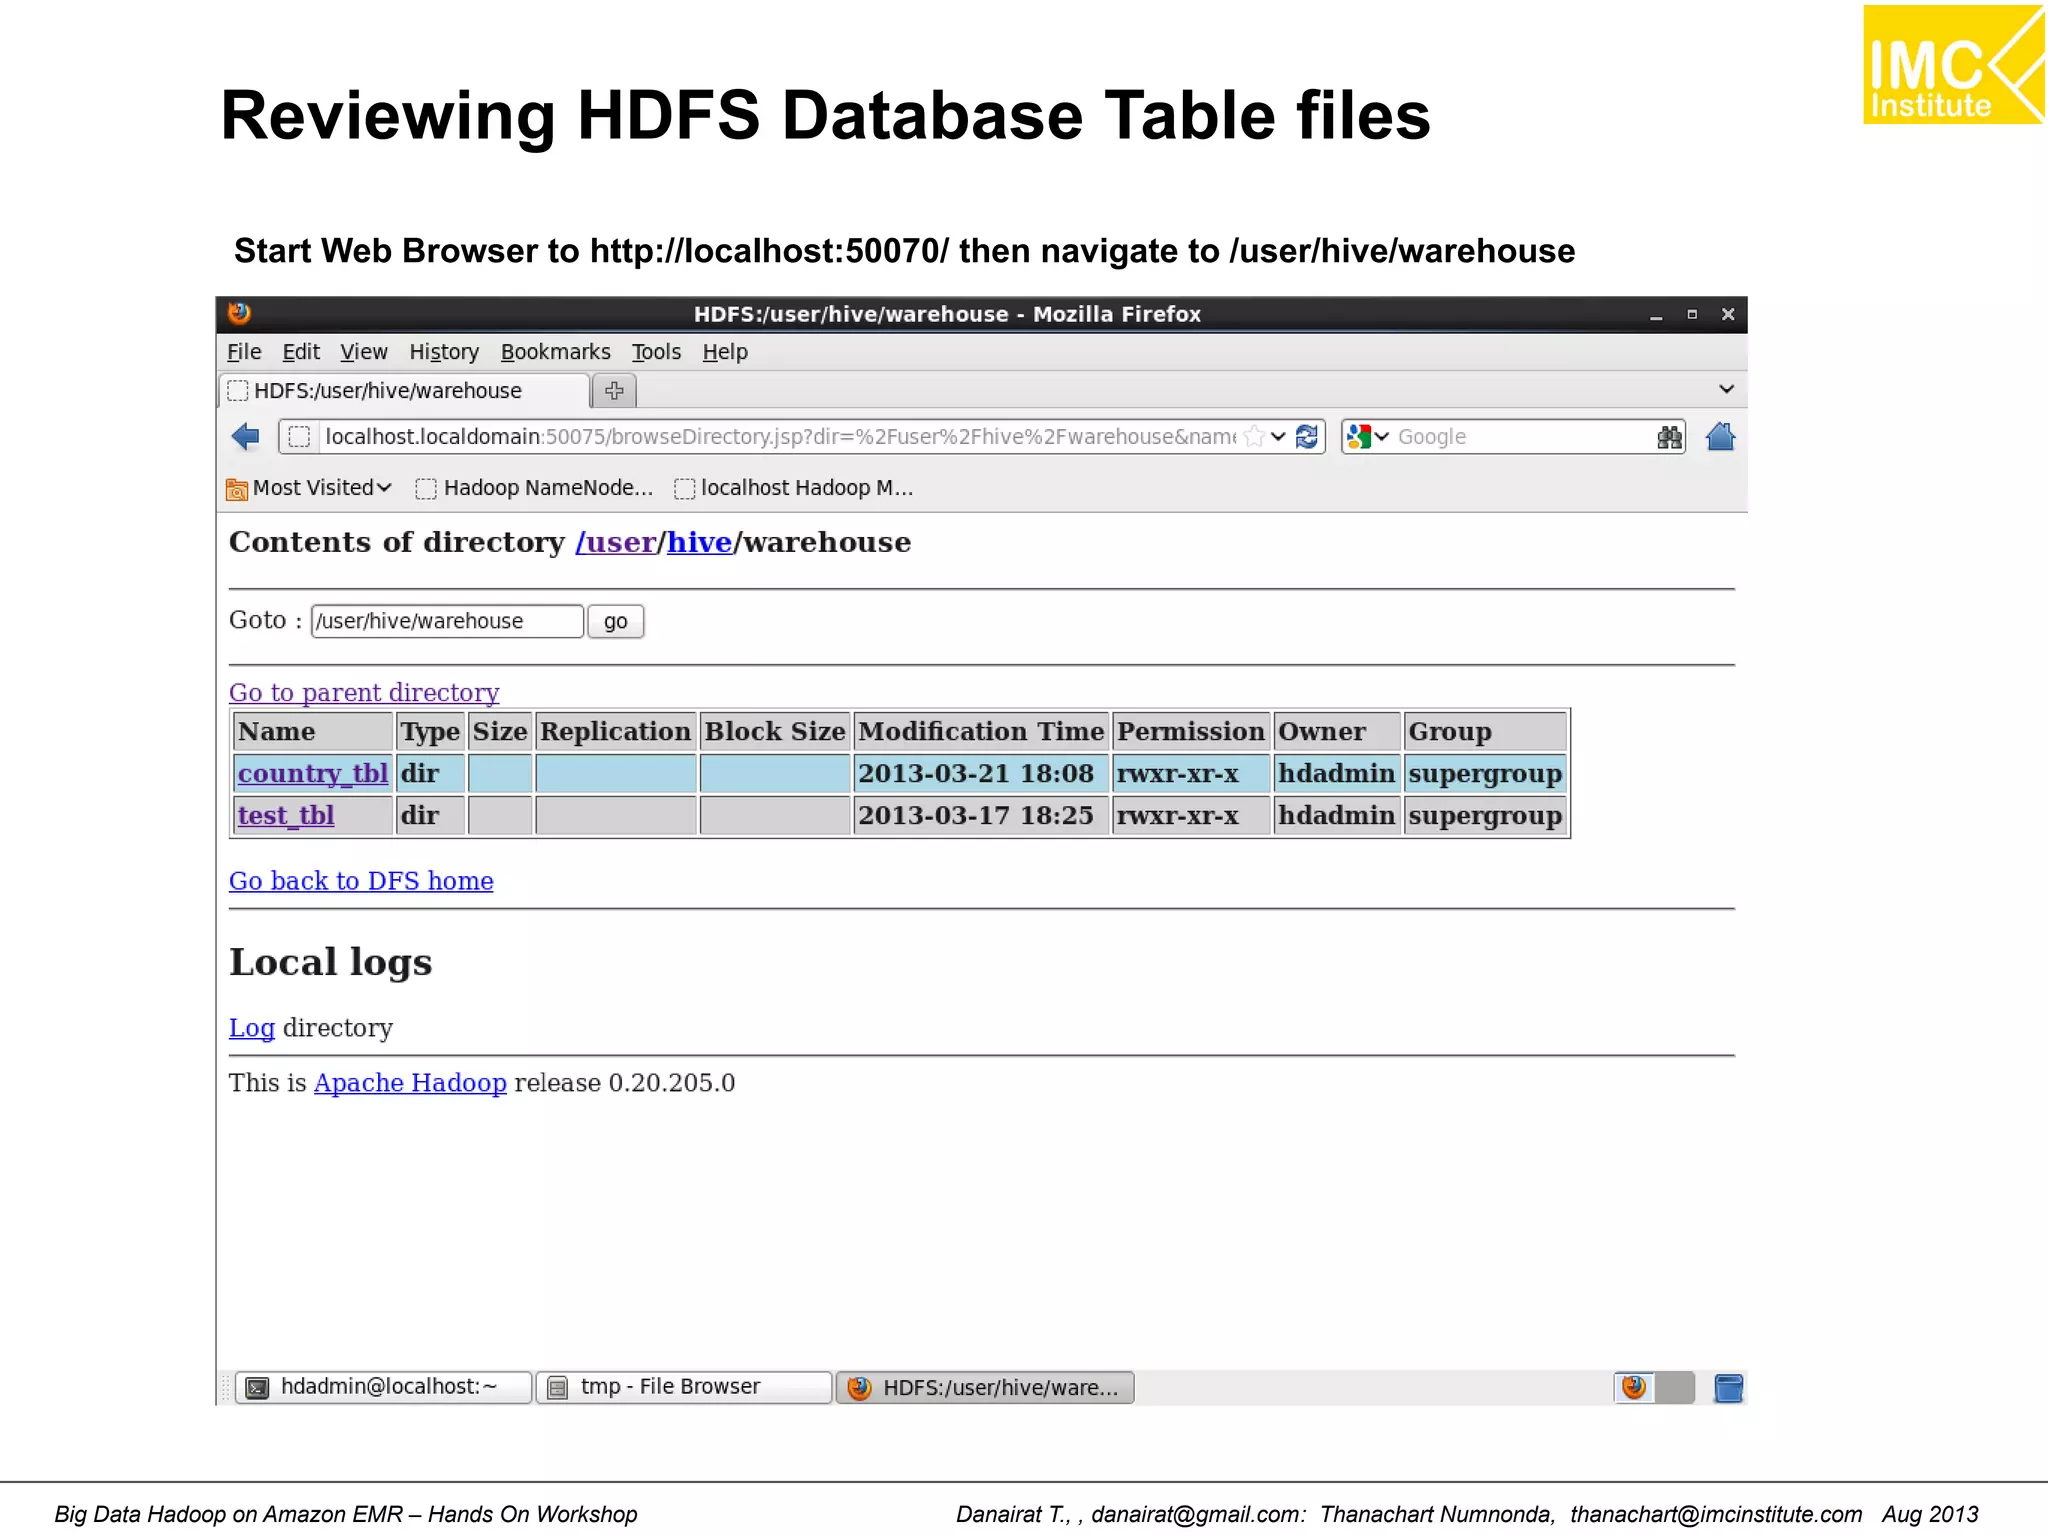Click the Most Visited folder icon
This screenshot has width=2048, height=1536.
point(237,489)
